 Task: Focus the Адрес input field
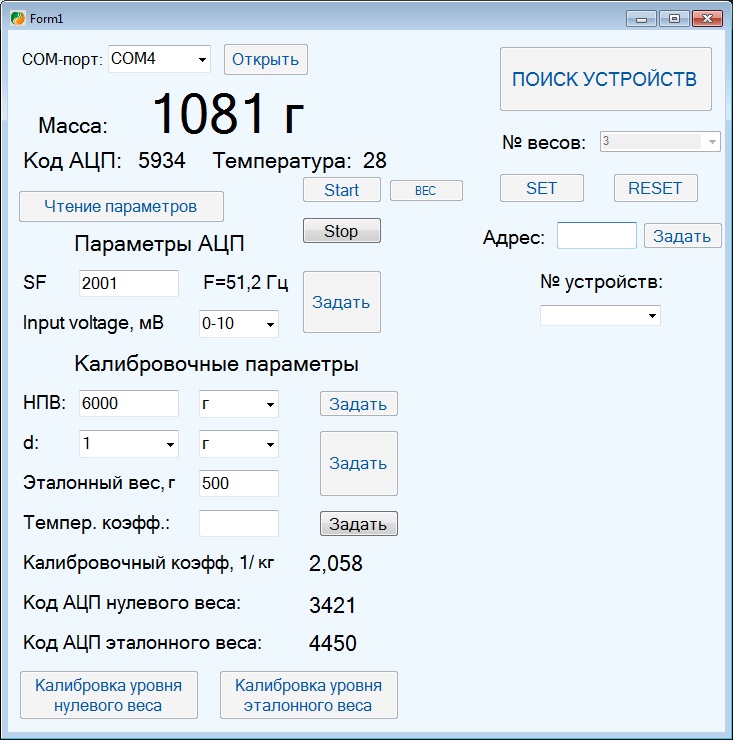pos(597,235)
